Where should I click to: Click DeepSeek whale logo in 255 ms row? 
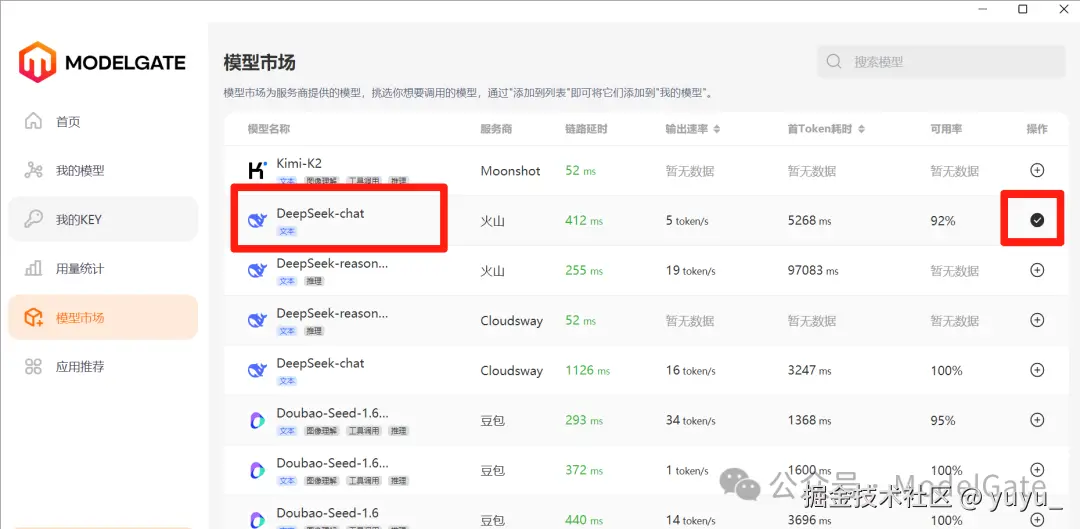257,270
